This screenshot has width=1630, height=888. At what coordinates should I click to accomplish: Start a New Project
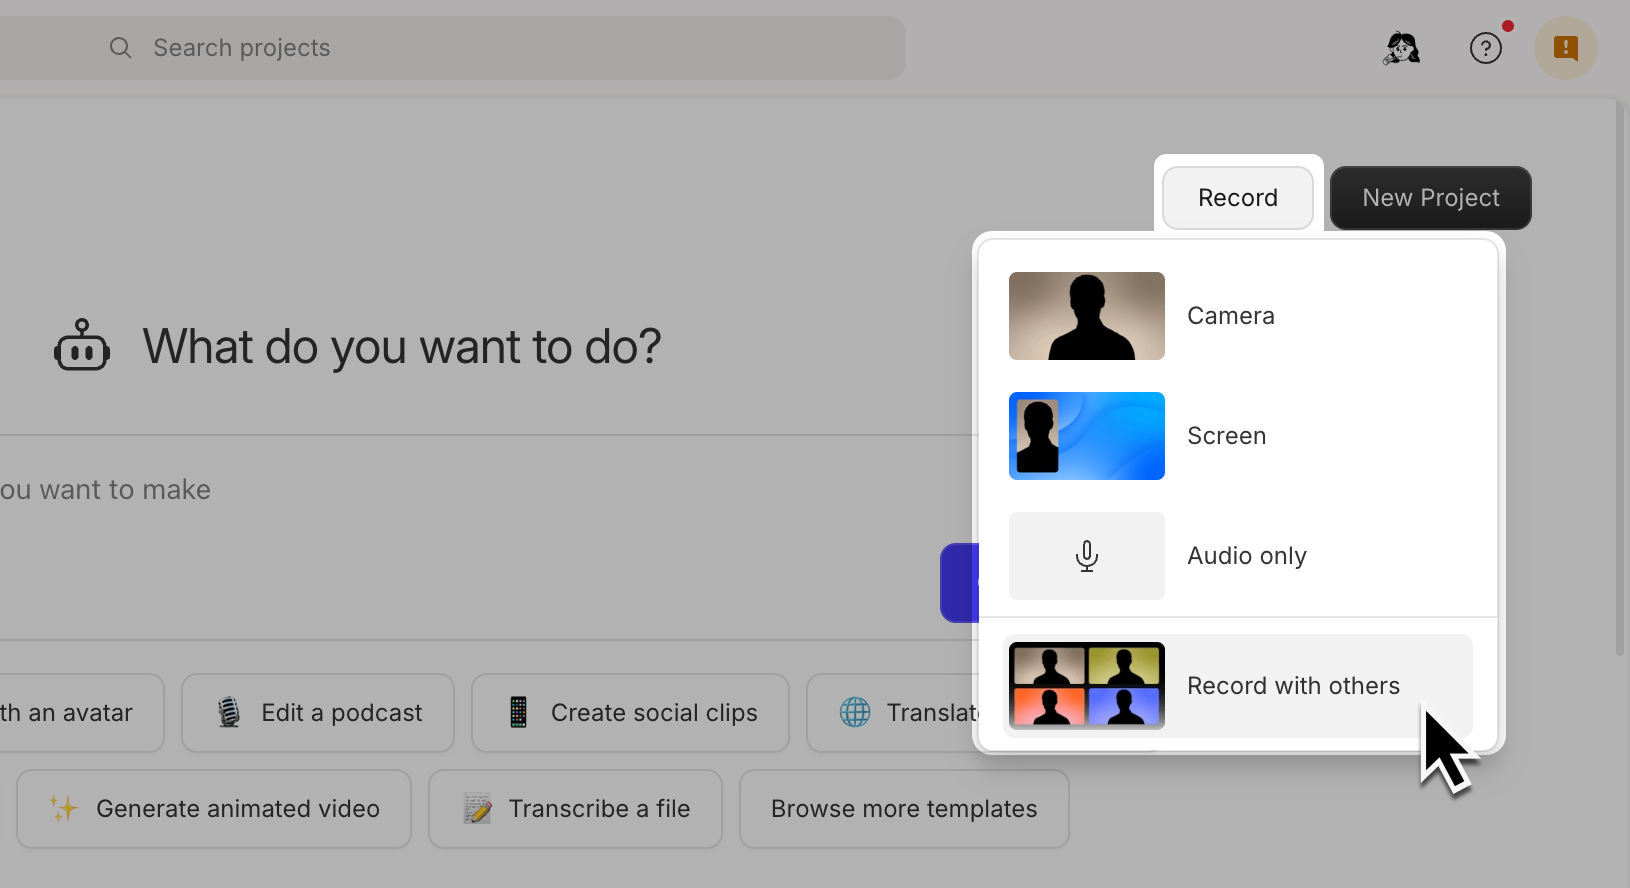tap(1430, 198)
